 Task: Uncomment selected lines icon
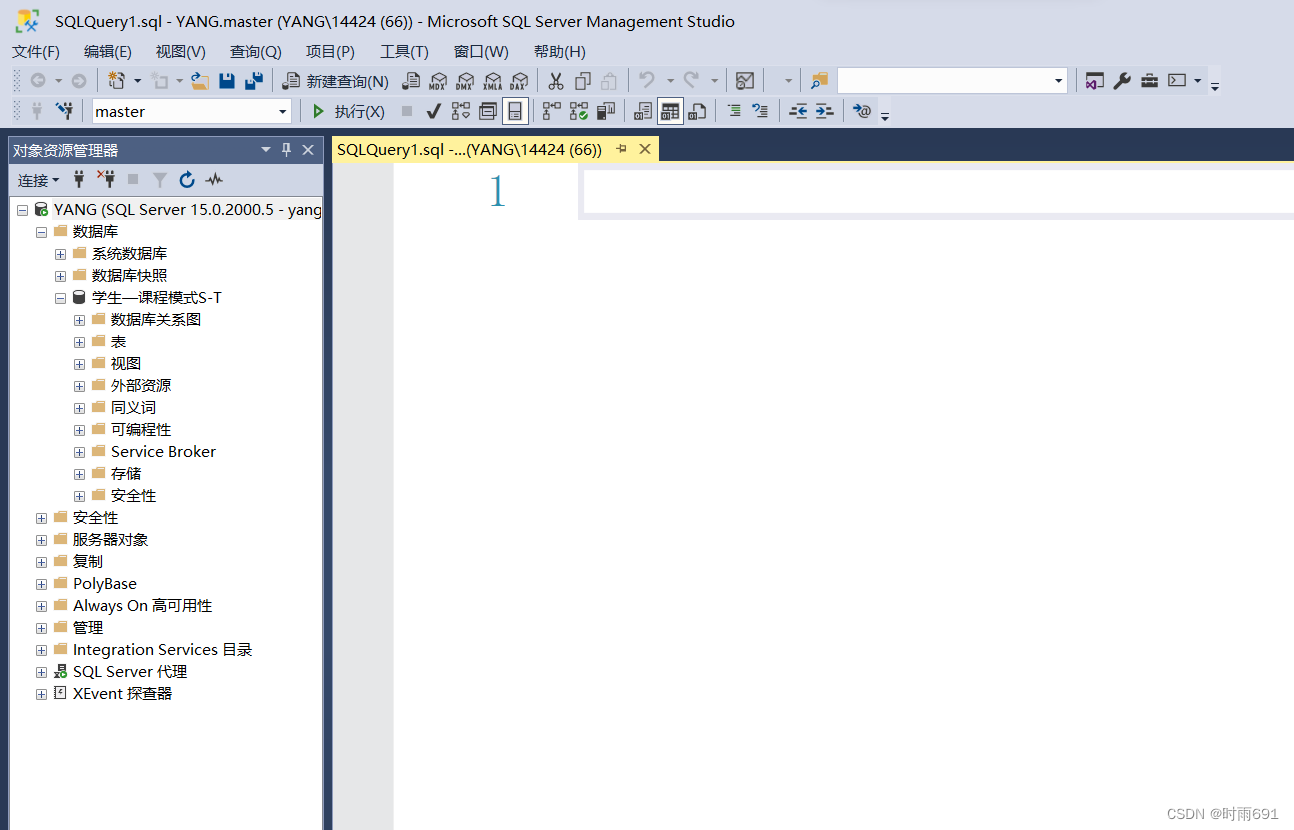click(x=761, y=111)
